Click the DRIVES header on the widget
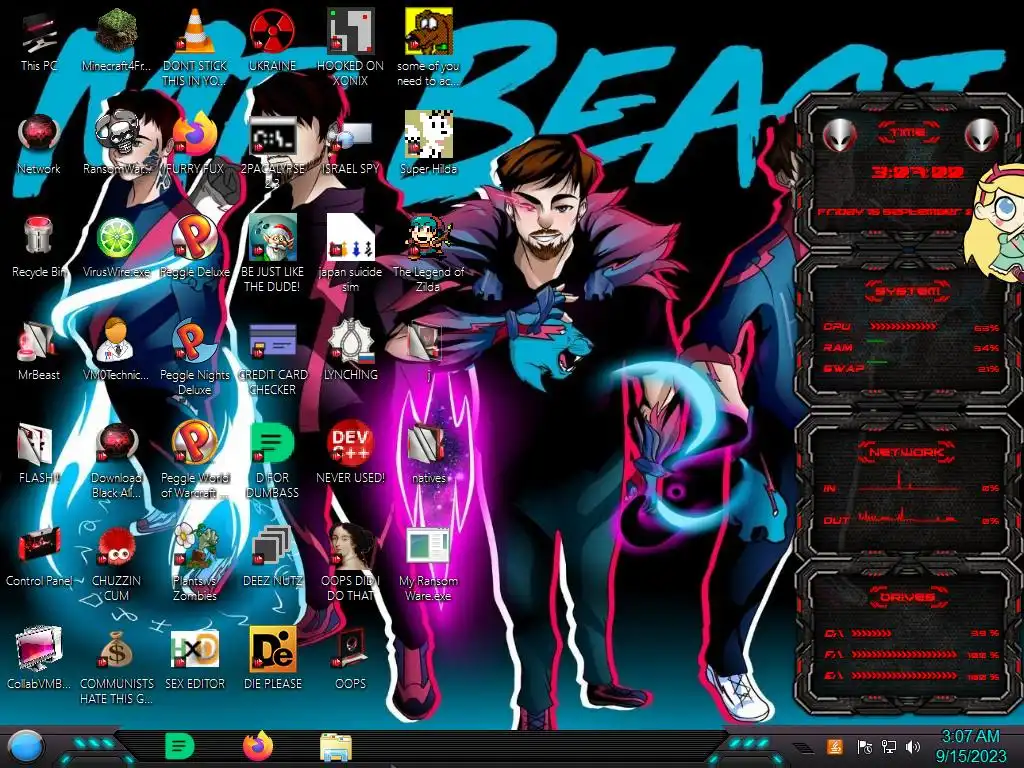 point(908,597)
